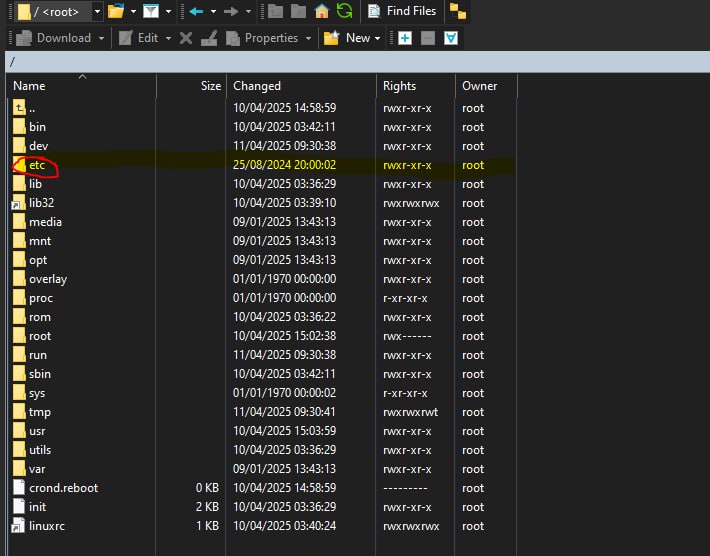The width and height of the screenshot is (710, 556).
Task: Sort by the Changed column header
Action: (x=302, y=86)
